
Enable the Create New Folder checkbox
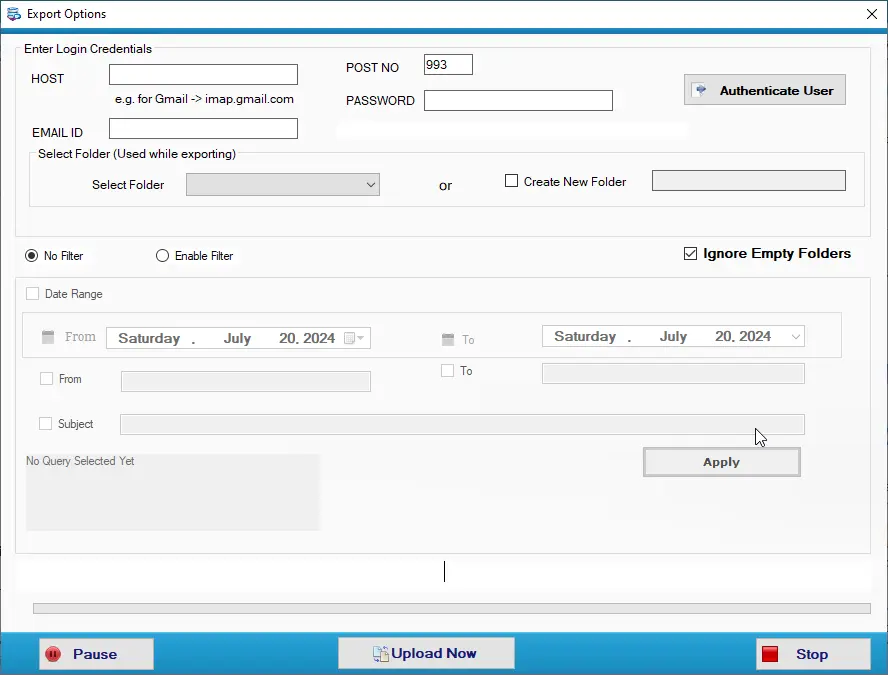pyautogui.click(x=511, y=181)
